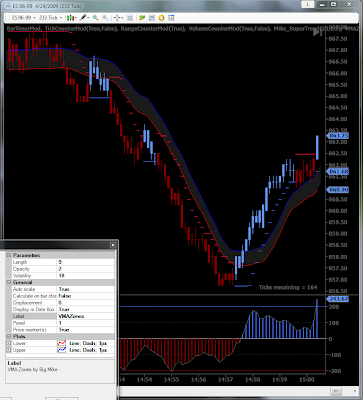Select the drawing tools pencil icon
Screen dimensions: 363x400
click(82, 18)
